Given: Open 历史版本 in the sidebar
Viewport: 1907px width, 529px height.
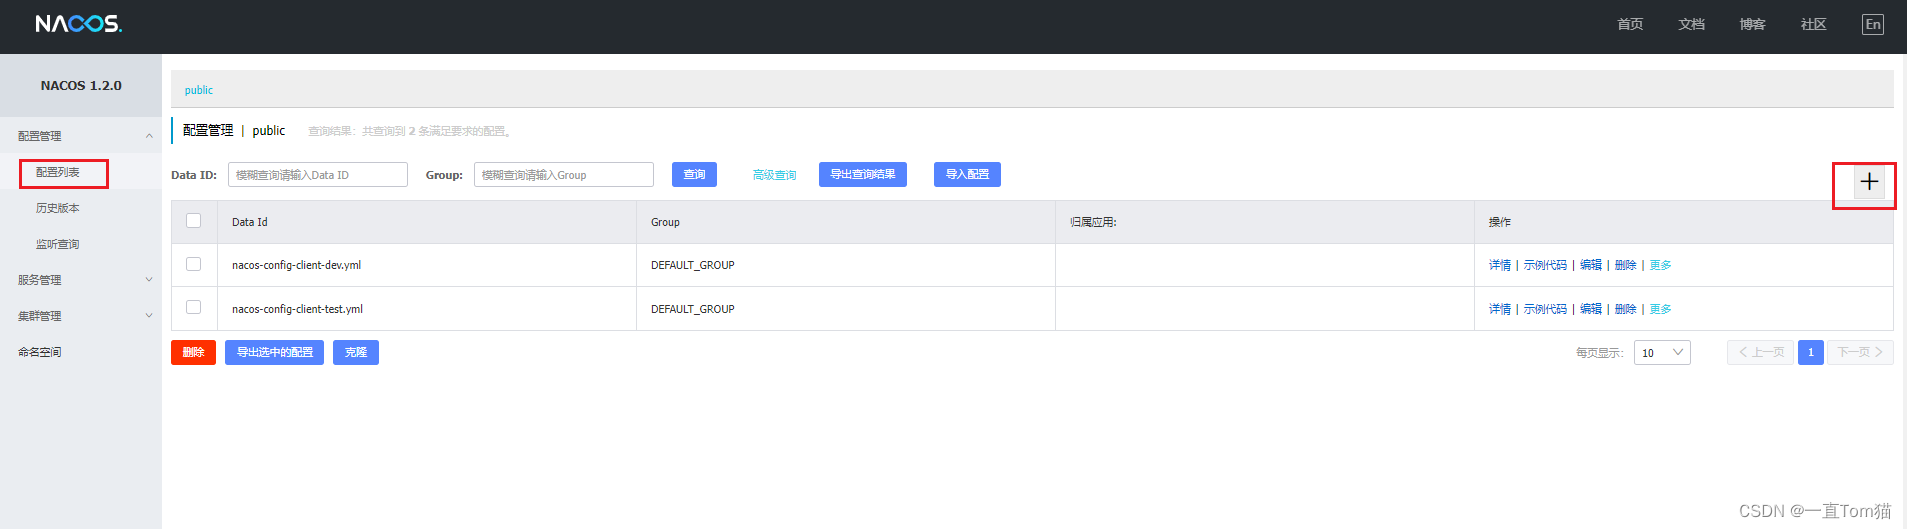Looking at the screenshot, I should pyautogui.click(x=58, y=208).
